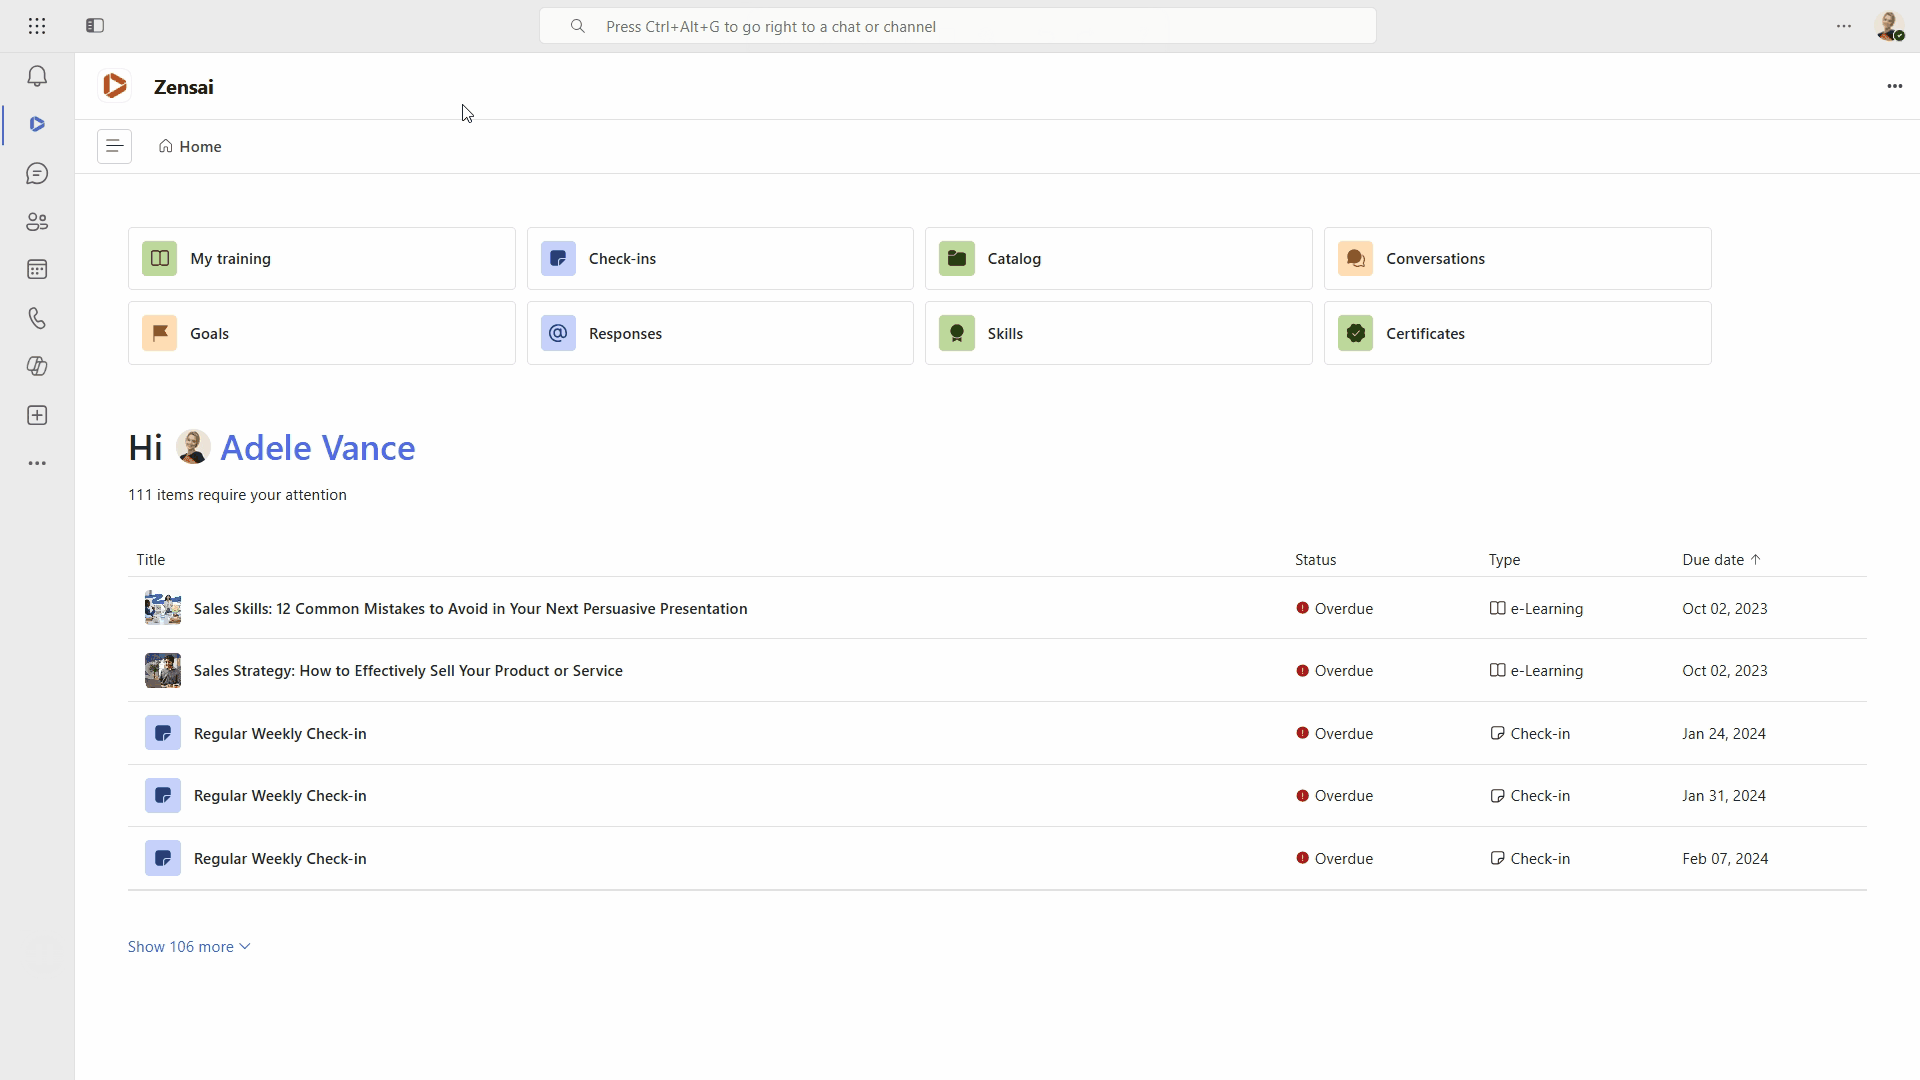This screenshot has height=1080, width=1920.
Task: Show more apps ellipsis in left rail
Action: (37, 463)
